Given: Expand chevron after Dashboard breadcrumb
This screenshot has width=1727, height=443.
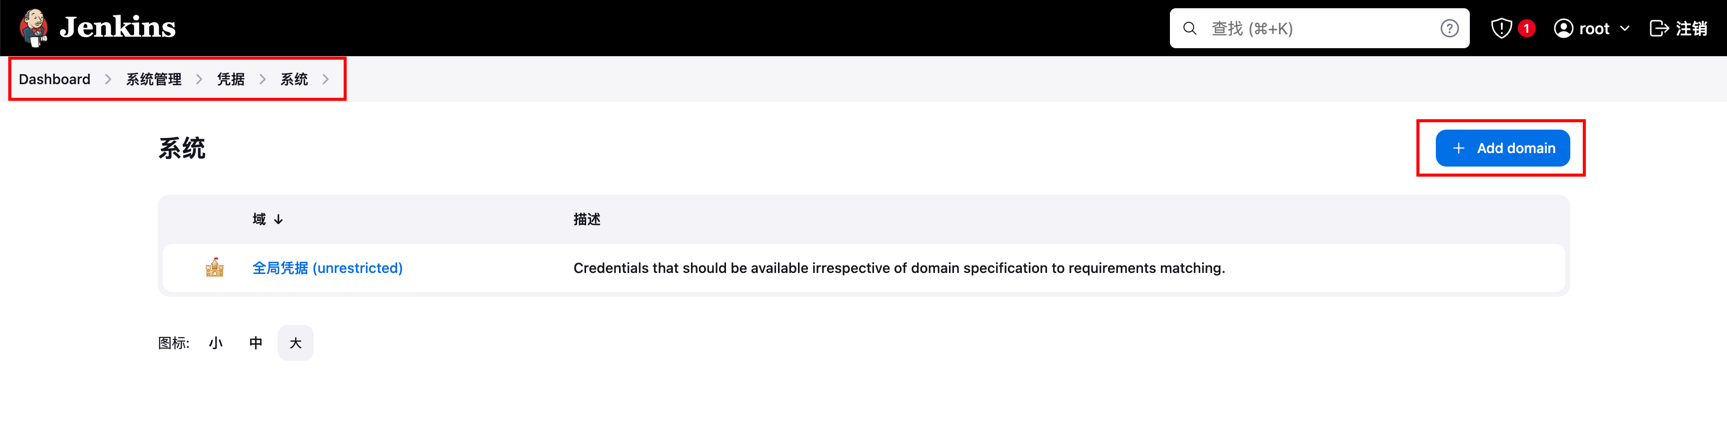Looking at the screenshot, I should (108, 79).
